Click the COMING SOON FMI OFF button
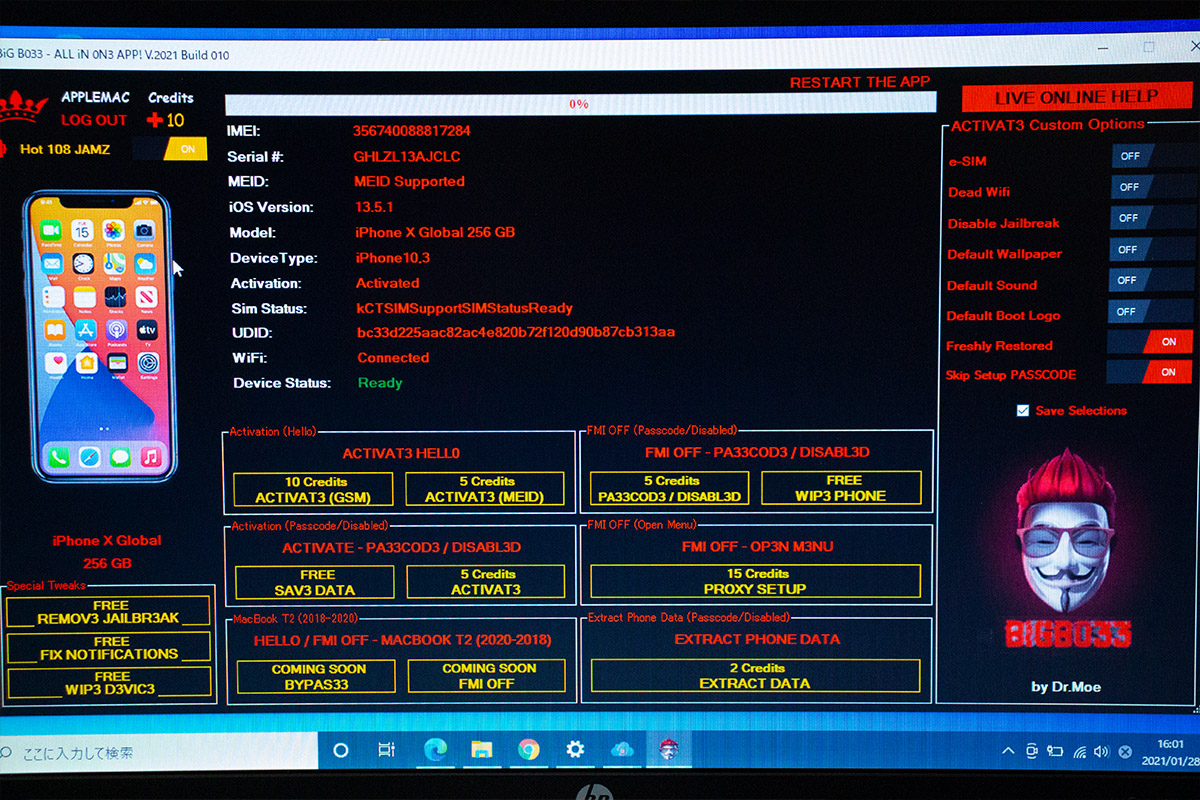The image size is (1200, 800). click(x=487, y=676)
